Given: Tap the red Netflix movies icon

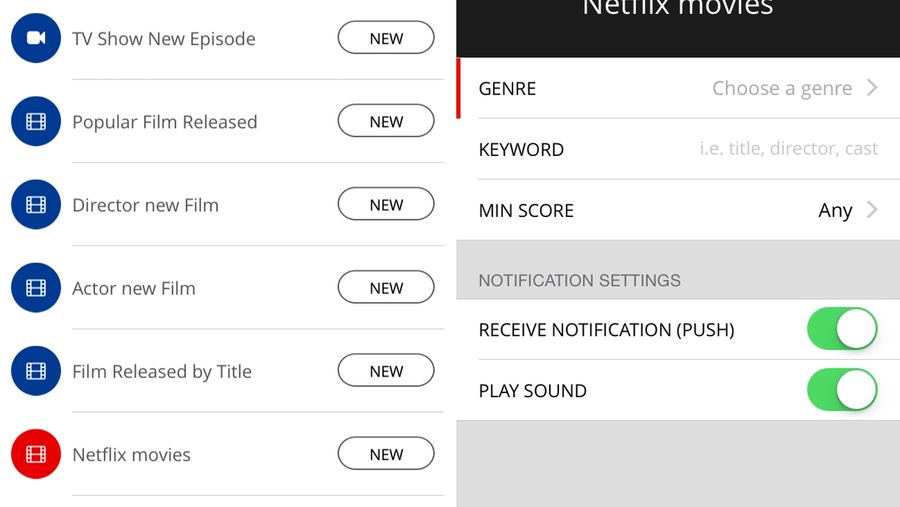Looking at the screenshot, I should (36, 454).
